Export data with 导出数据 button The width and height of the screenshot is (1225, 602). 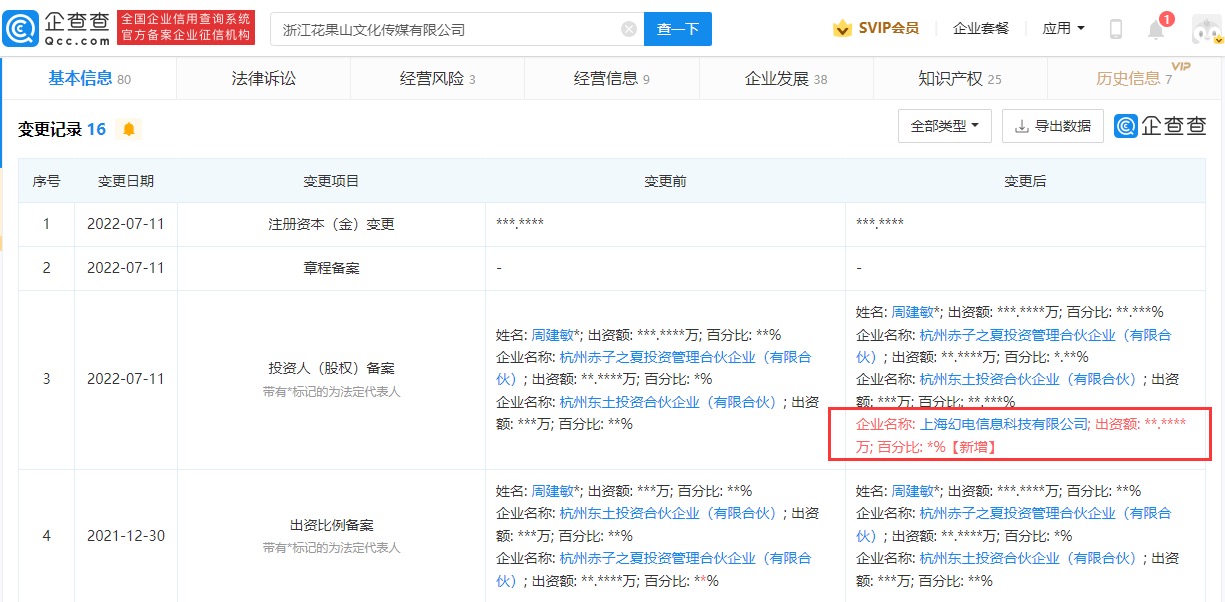pos(1052,126)
